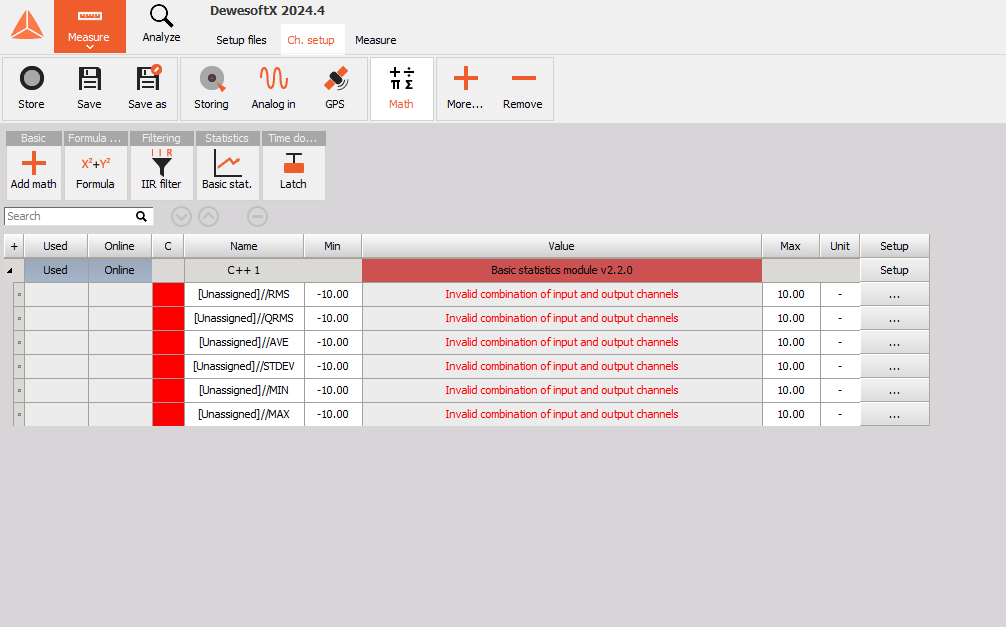Viewport: 1006px width, 627px height.
Task: Click the Name column header
Action: pyautogui.click(x=244, y=246)
